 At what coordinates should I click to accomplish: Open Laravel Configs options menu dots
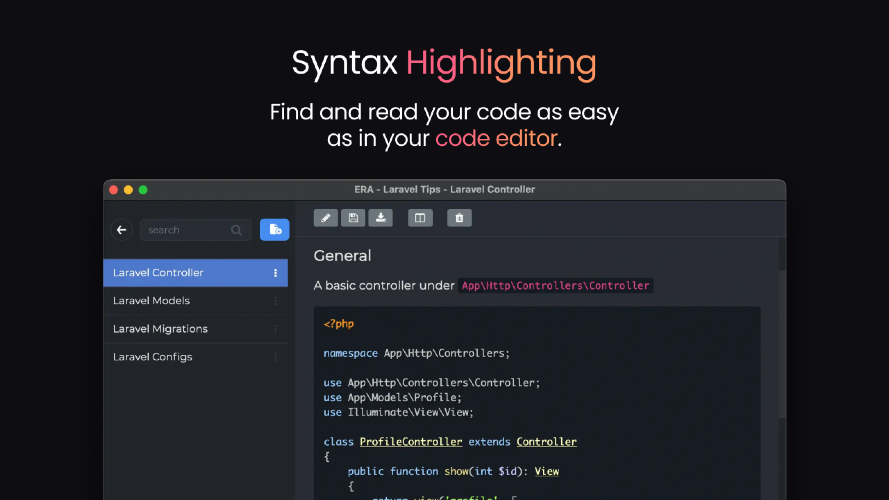click(x=276, y=357)
